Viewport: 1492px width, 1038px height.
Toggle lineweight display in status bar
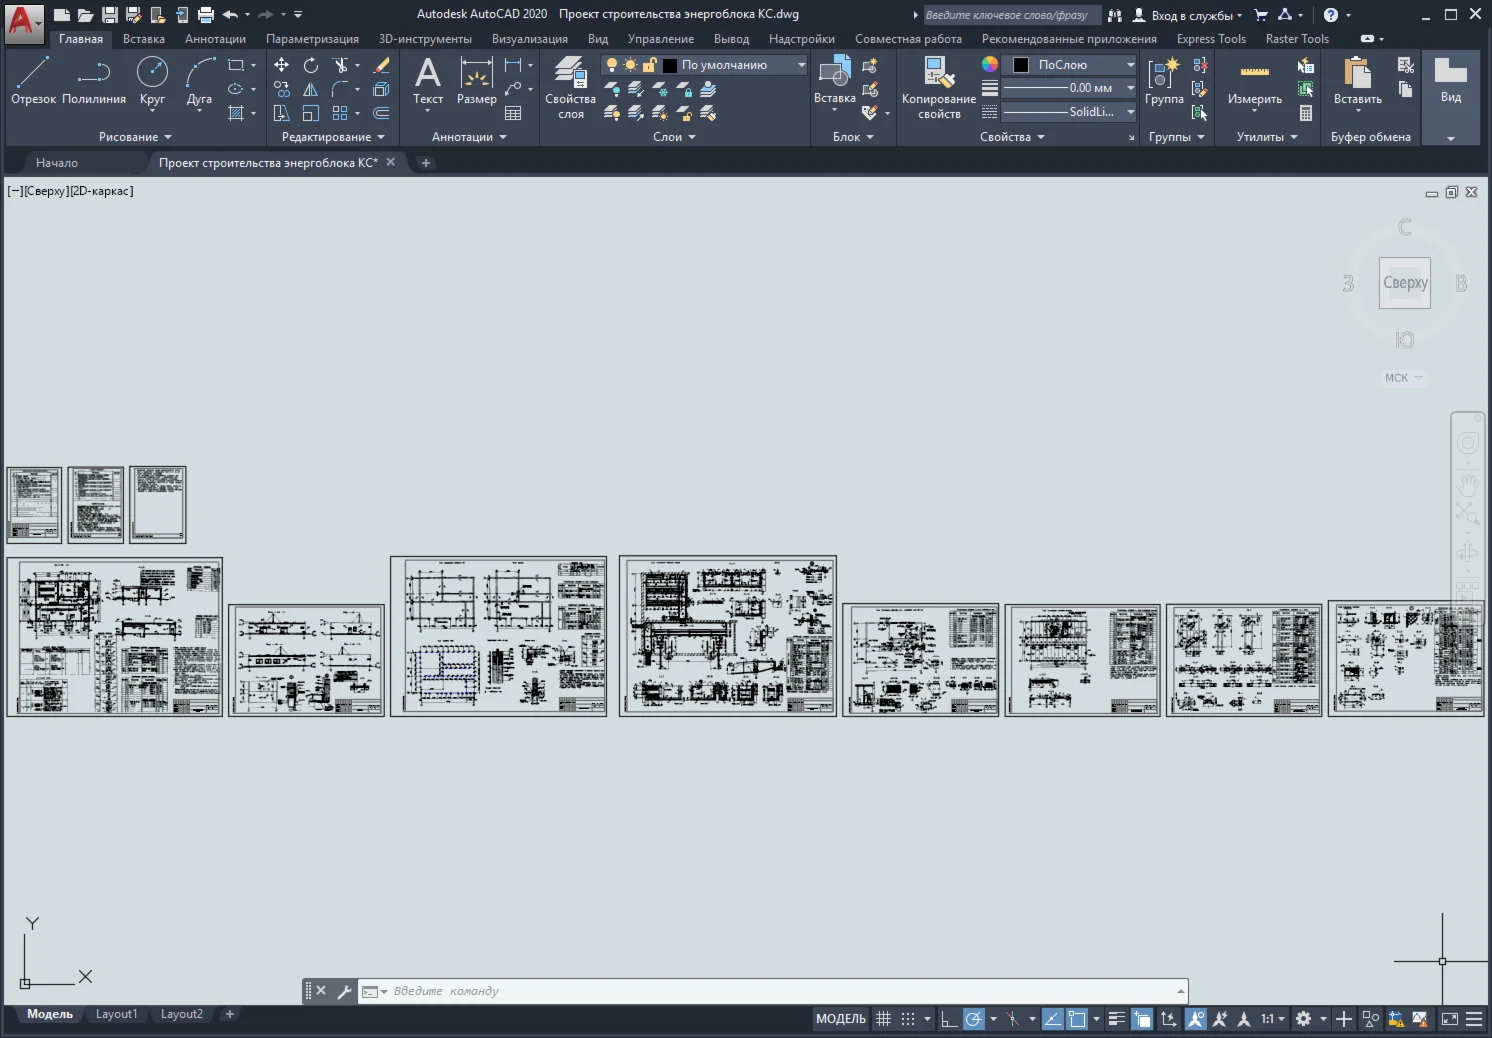tap(1117, 1019)
